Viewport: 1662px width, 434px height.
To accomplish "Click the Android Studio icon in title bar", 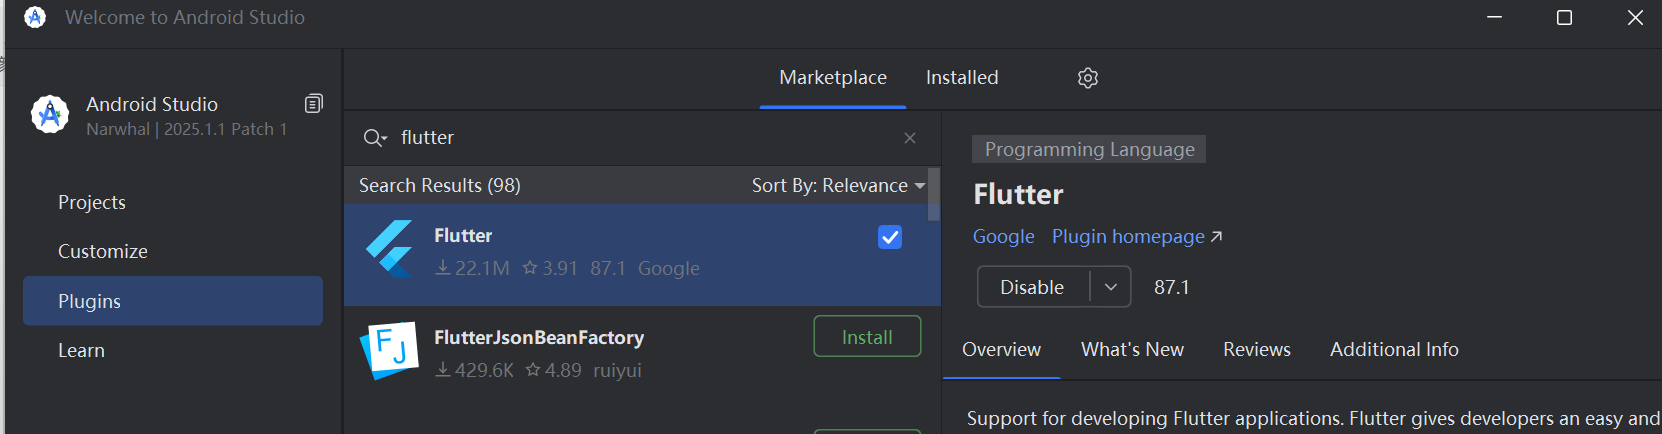I will [x=35, y=17].
